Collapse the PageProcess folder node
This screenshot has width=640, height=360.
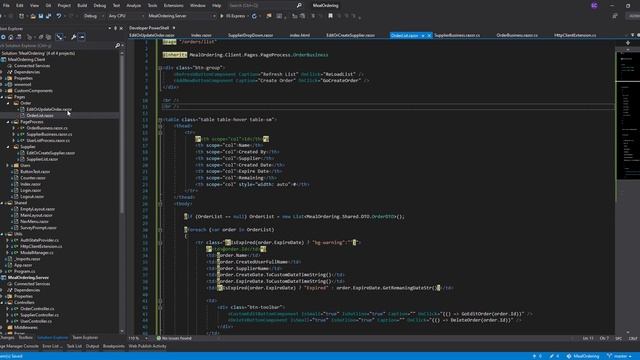pos(8,122)
